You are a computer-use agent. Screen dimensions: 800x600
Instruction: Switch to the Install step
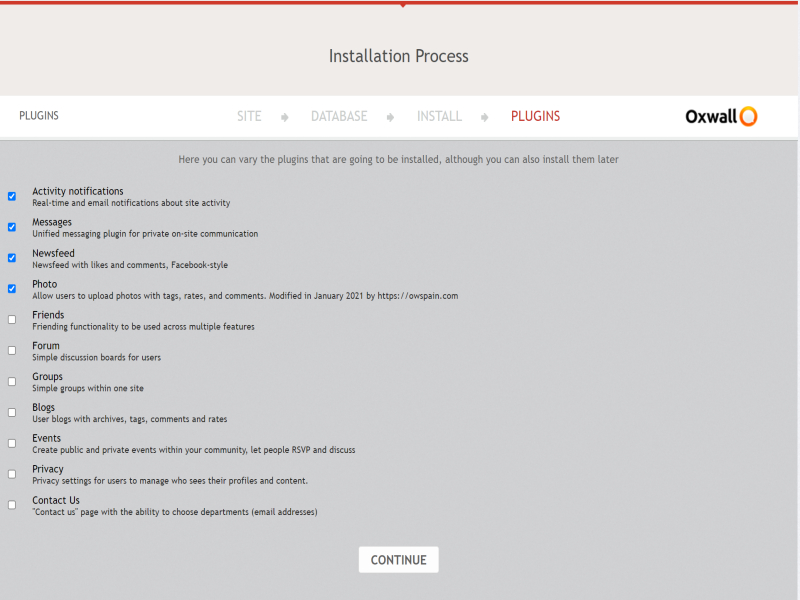439,116
